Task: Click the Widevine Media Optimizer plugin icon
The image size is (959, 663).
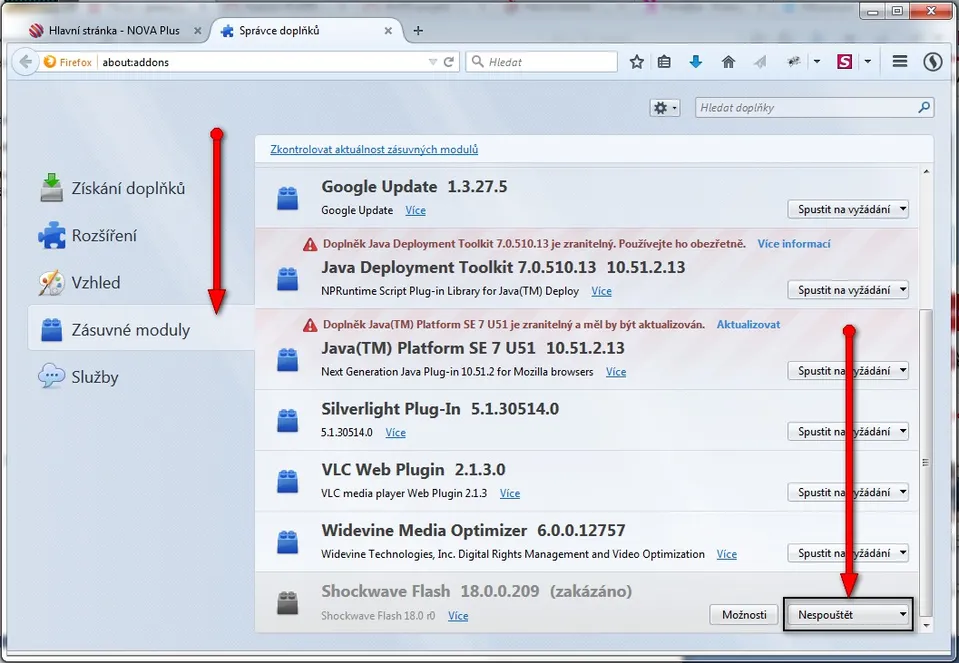Action: pyautogui.click(x=287, y=542)
